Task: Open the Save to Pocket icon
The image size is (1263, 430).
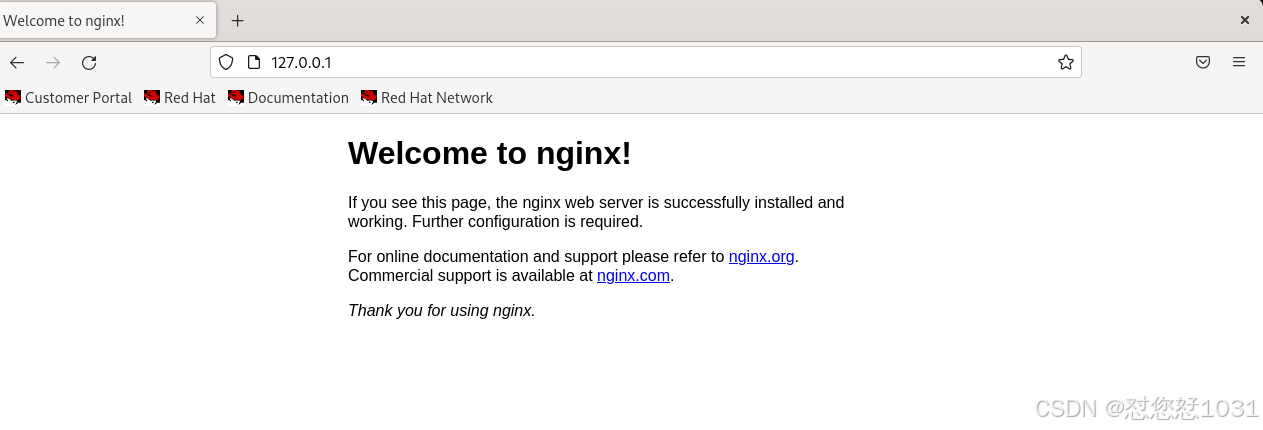Action: [1203, 62]
